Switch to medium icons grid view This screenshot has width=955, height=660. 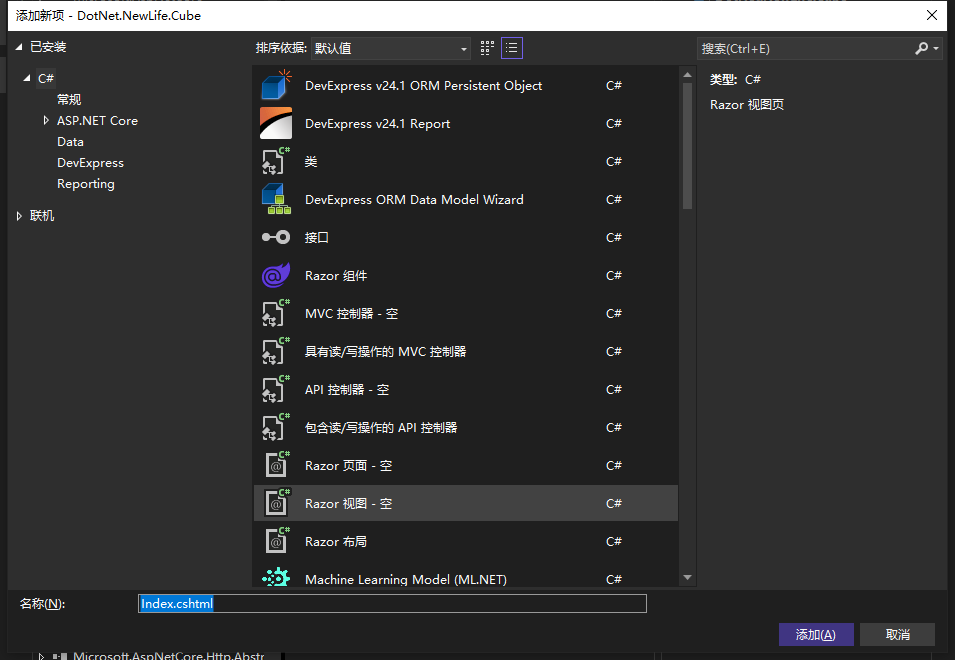[x=487, y=48]
